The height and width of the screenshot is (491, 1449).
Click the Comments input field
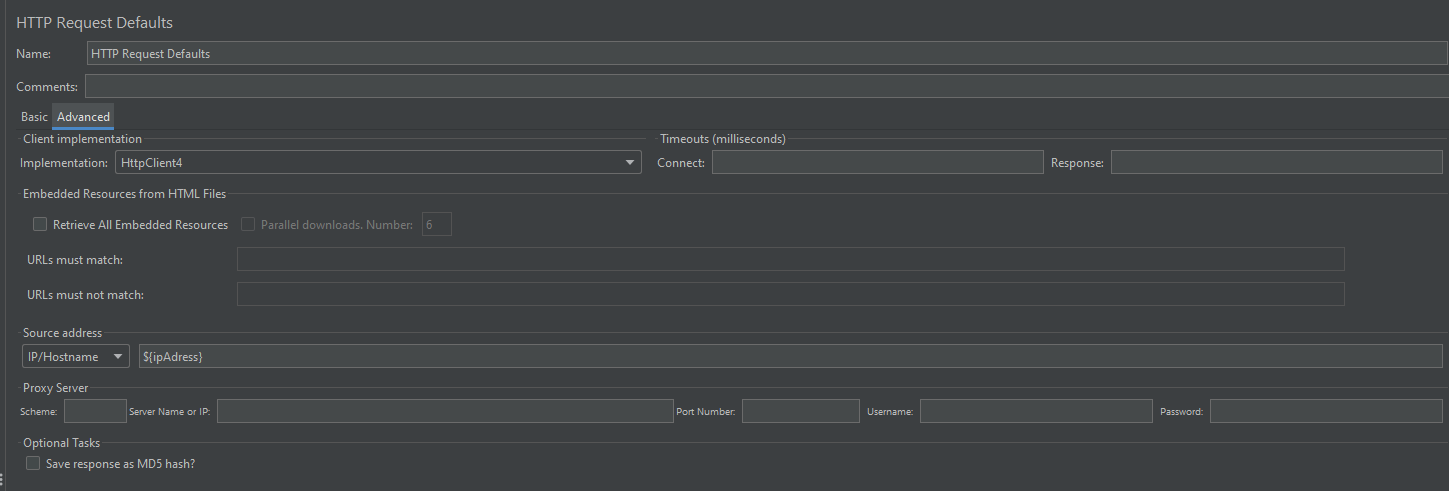pyautogui.click(x=767, y=87)
